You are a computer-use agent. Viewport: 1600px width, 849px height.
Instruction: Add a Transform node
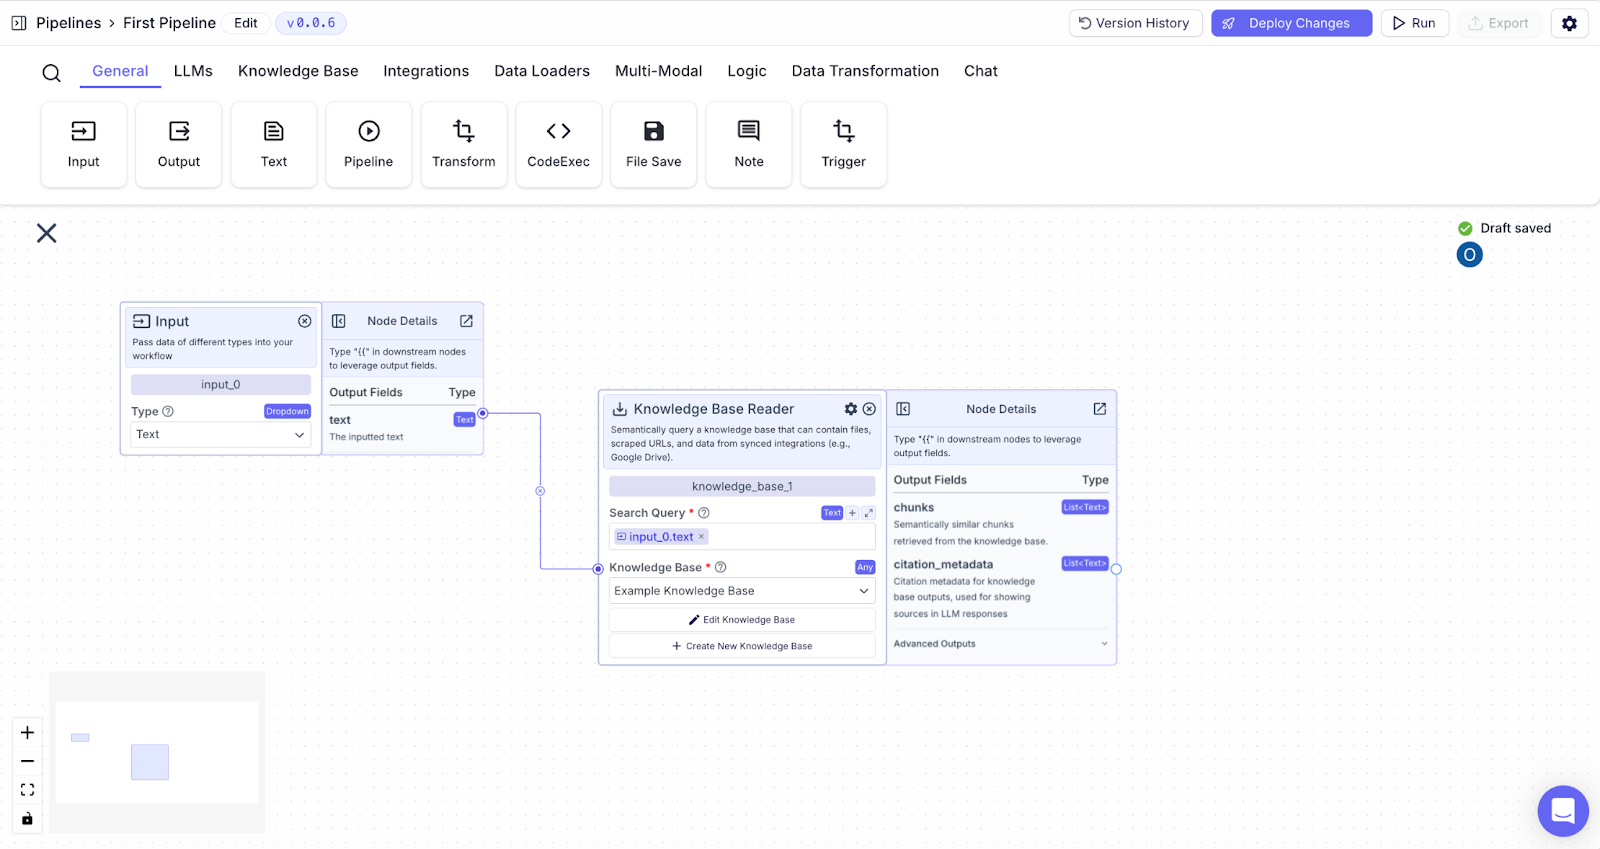click(463, 144)
